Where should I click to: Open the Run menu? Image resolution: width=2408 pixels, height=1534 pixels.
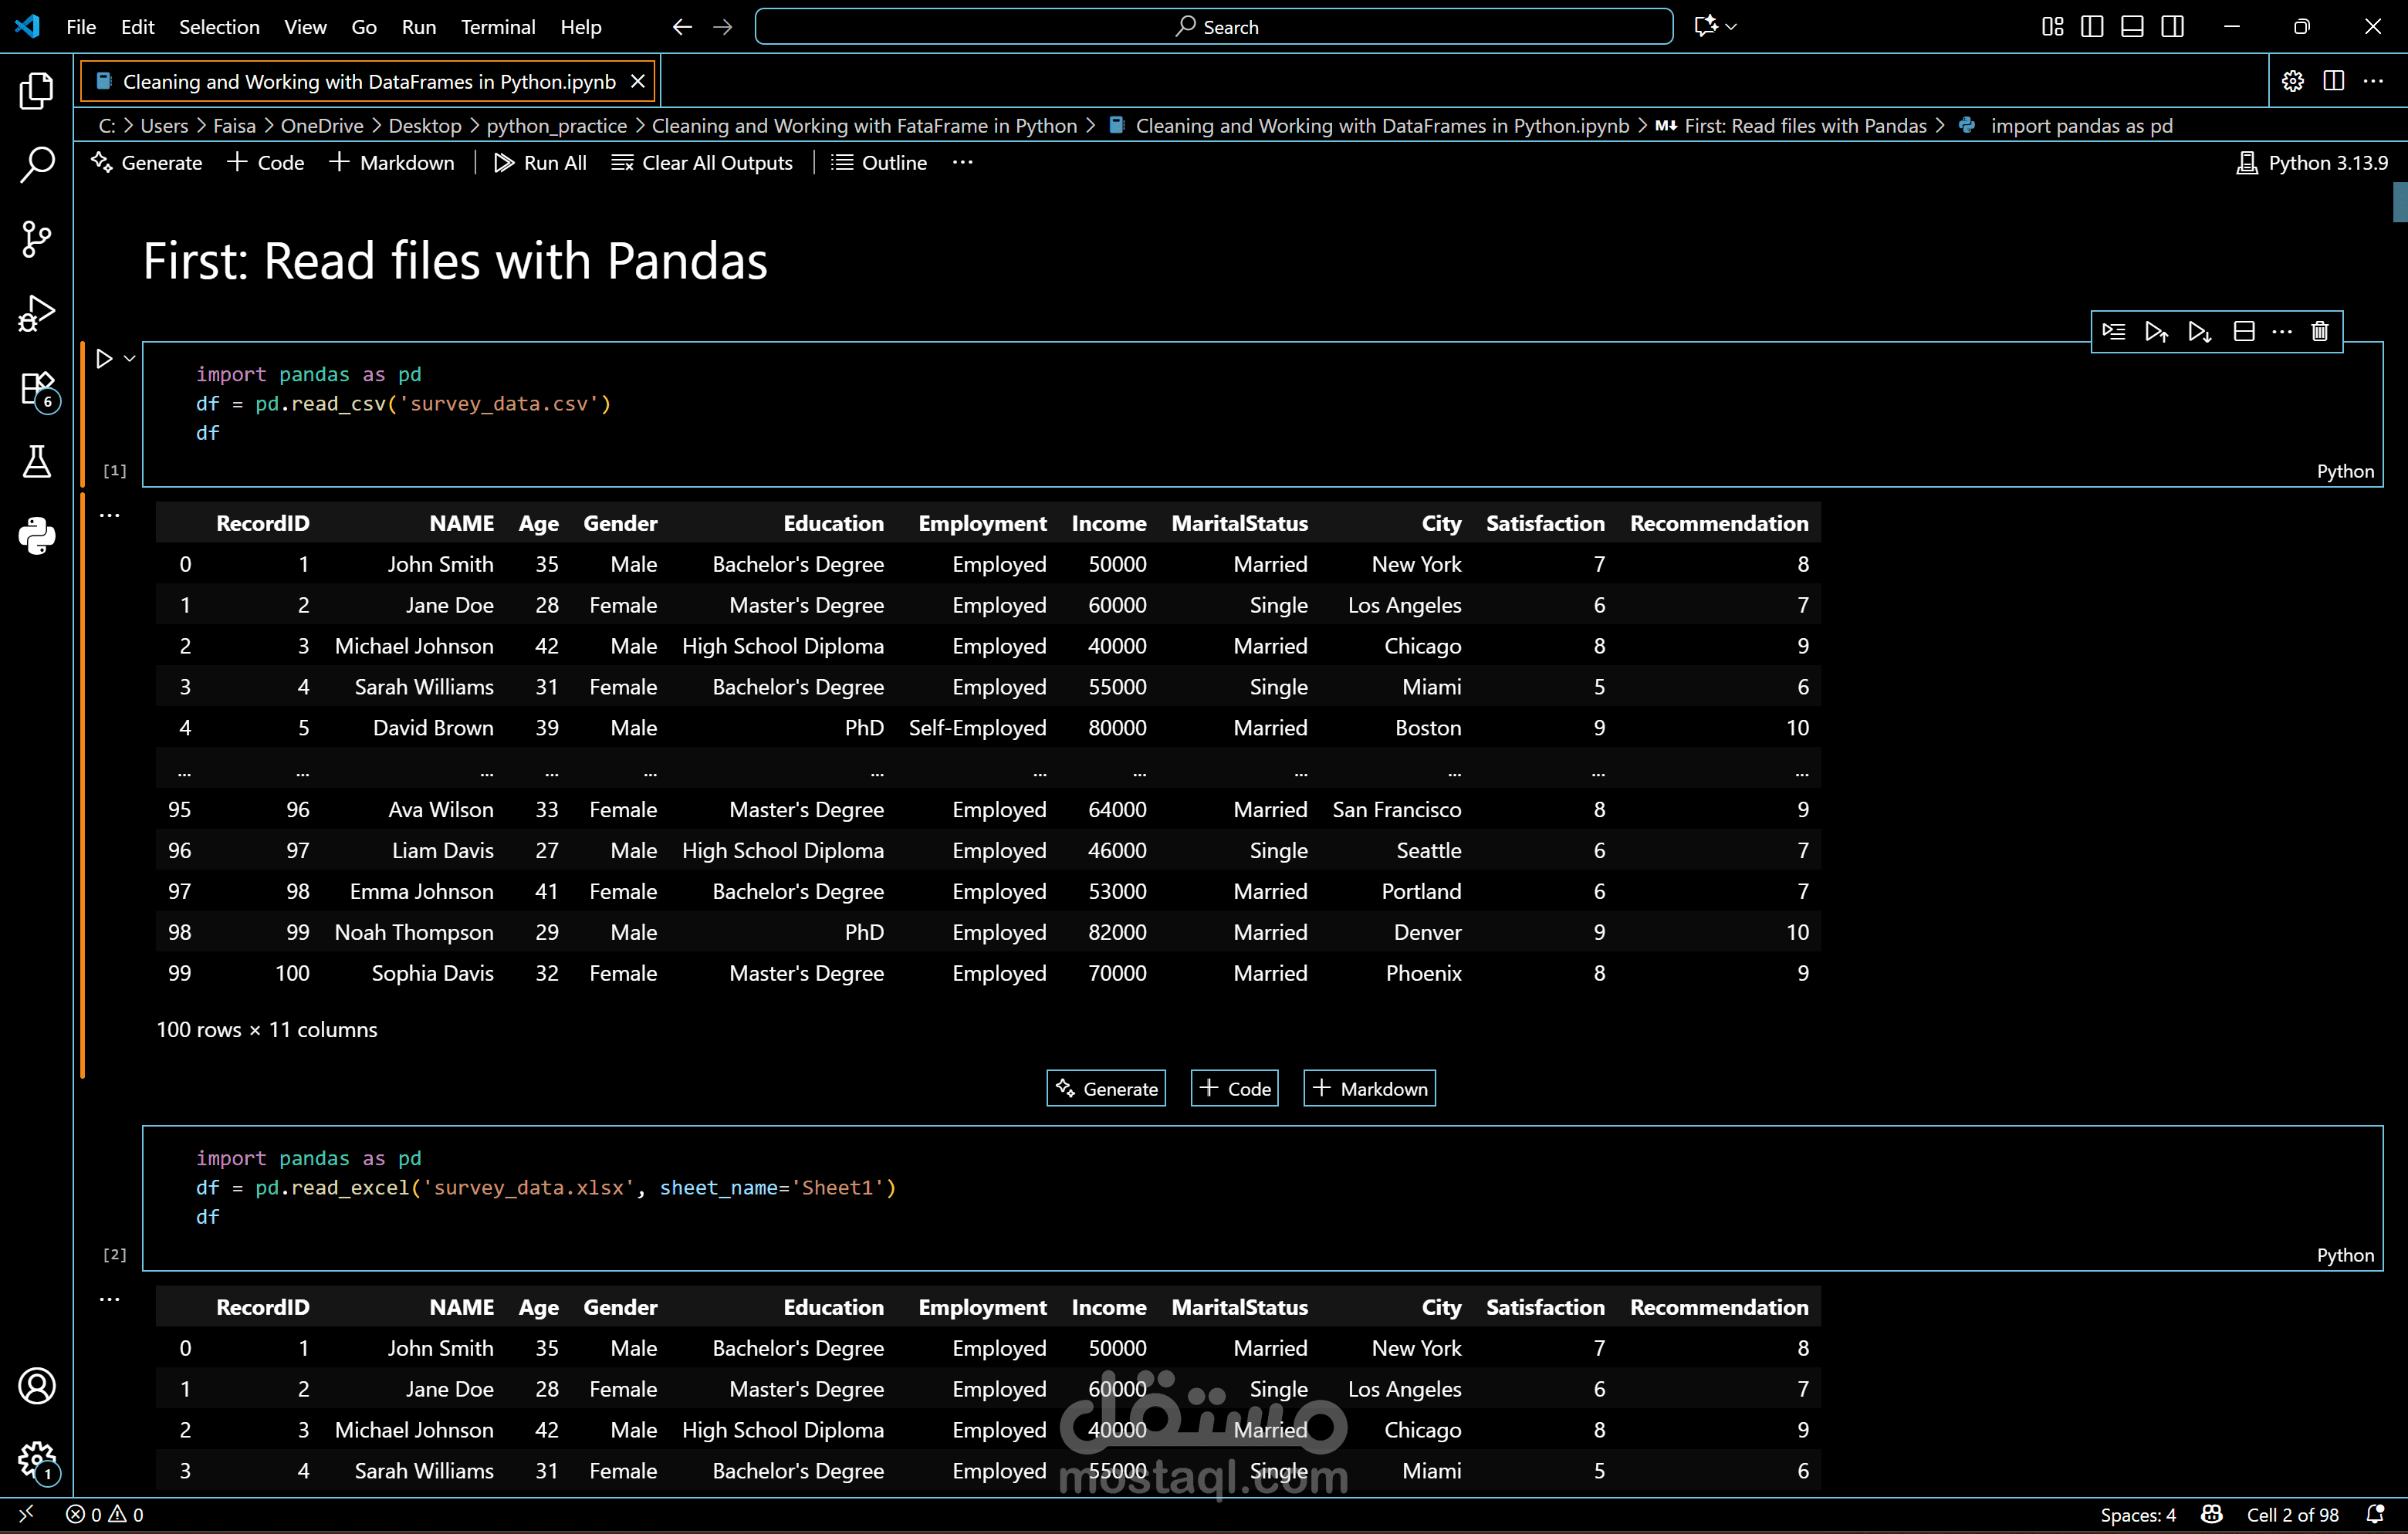coord(419,27)
